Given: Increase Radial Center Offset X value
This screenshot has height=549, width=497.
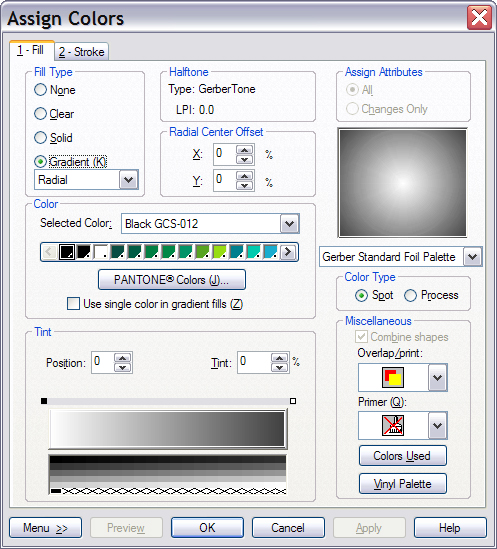Looking at the screenshot, I should point(244,150).
